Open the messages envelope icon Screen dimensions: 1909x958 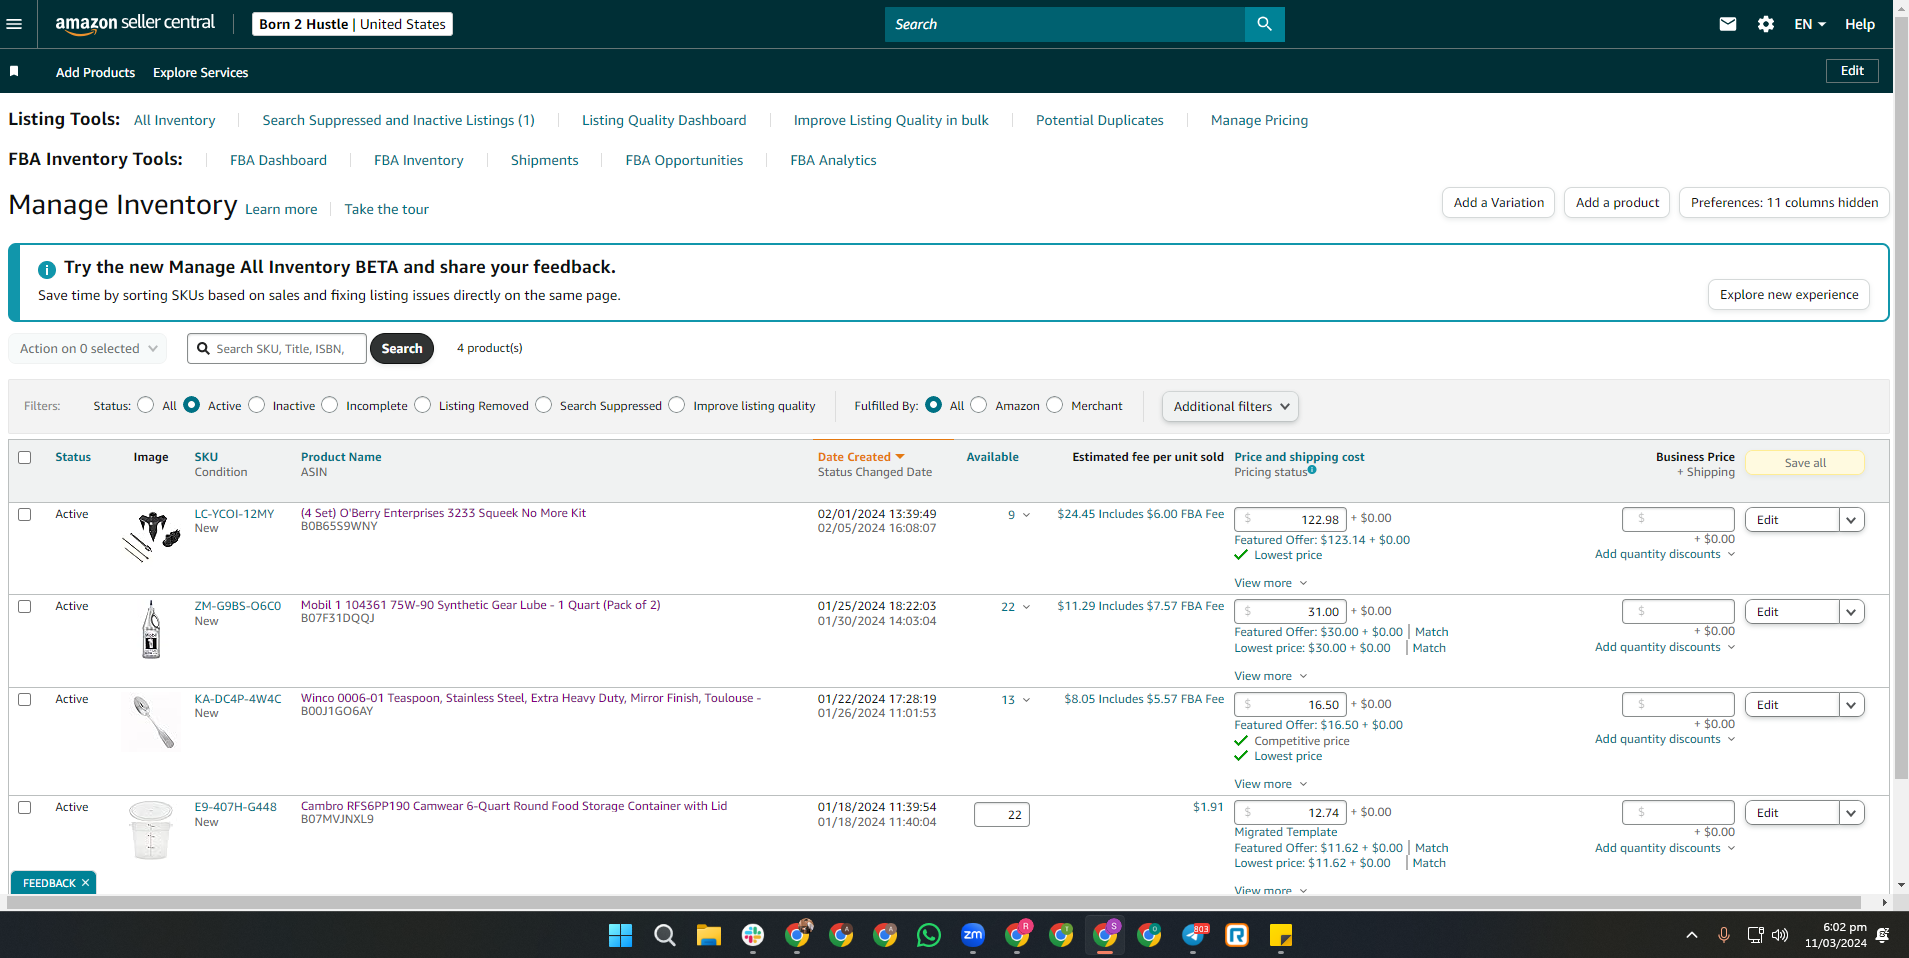pos(1728,24)
